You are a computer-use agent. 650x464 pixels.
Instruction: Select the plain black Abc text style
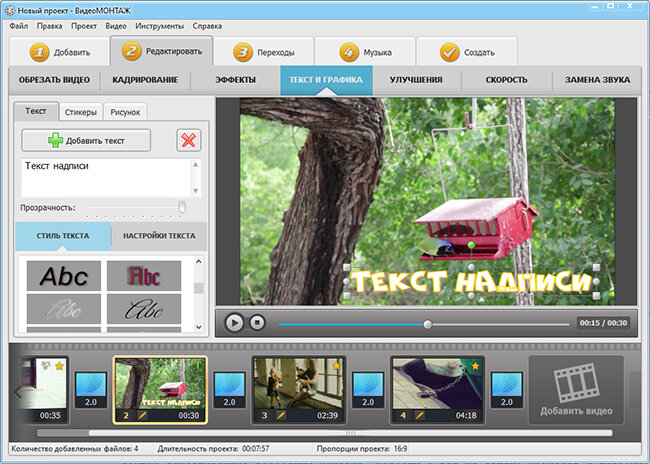pyautogui.click(x=64, y=276)
